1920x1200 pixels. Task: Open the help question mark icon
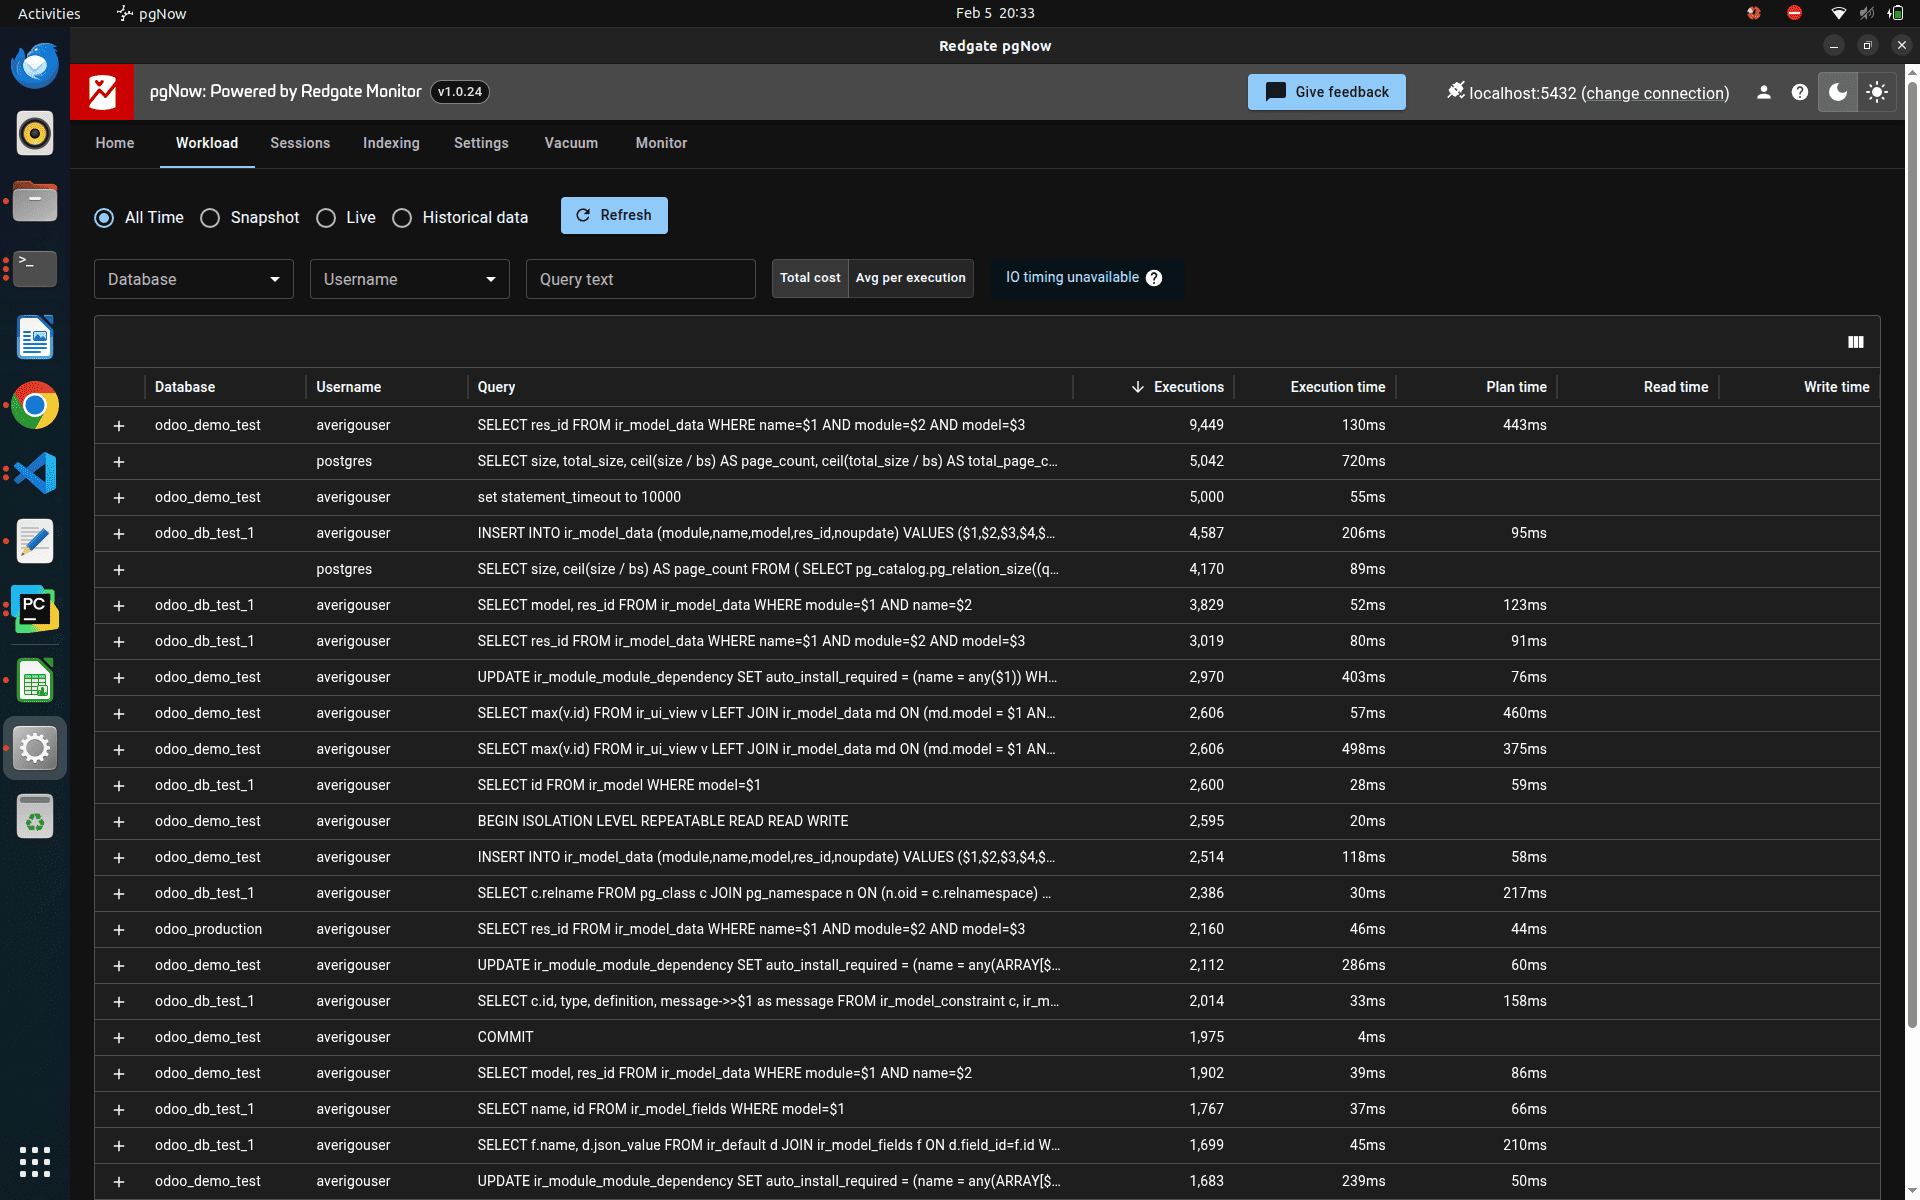(x=1800, y=92)
